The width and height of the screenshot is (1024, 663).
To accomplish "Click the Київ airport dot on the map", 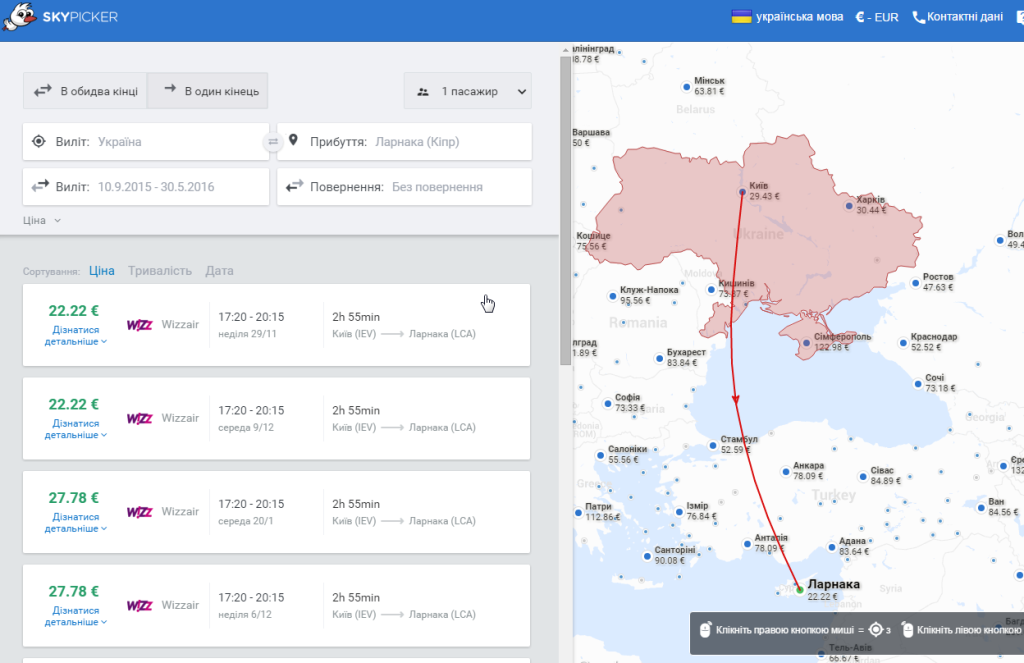I will (742, 192).
